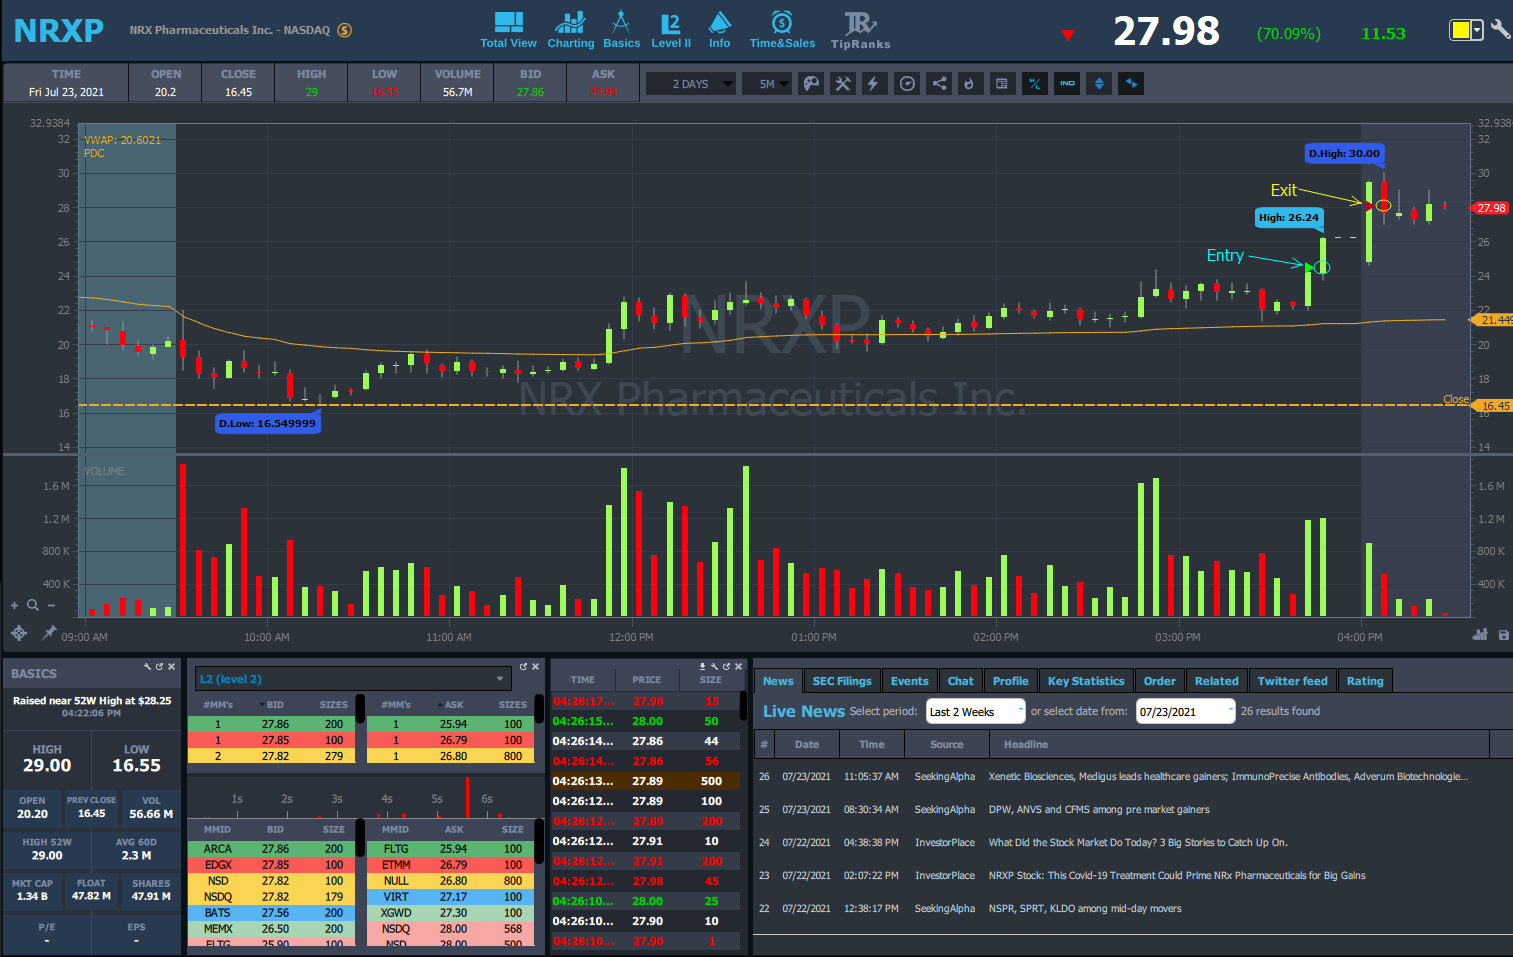This screenshot has height=957, width=1513.
Task: Toggle the H/L high-low markers button
Action: pos(1034,84)
